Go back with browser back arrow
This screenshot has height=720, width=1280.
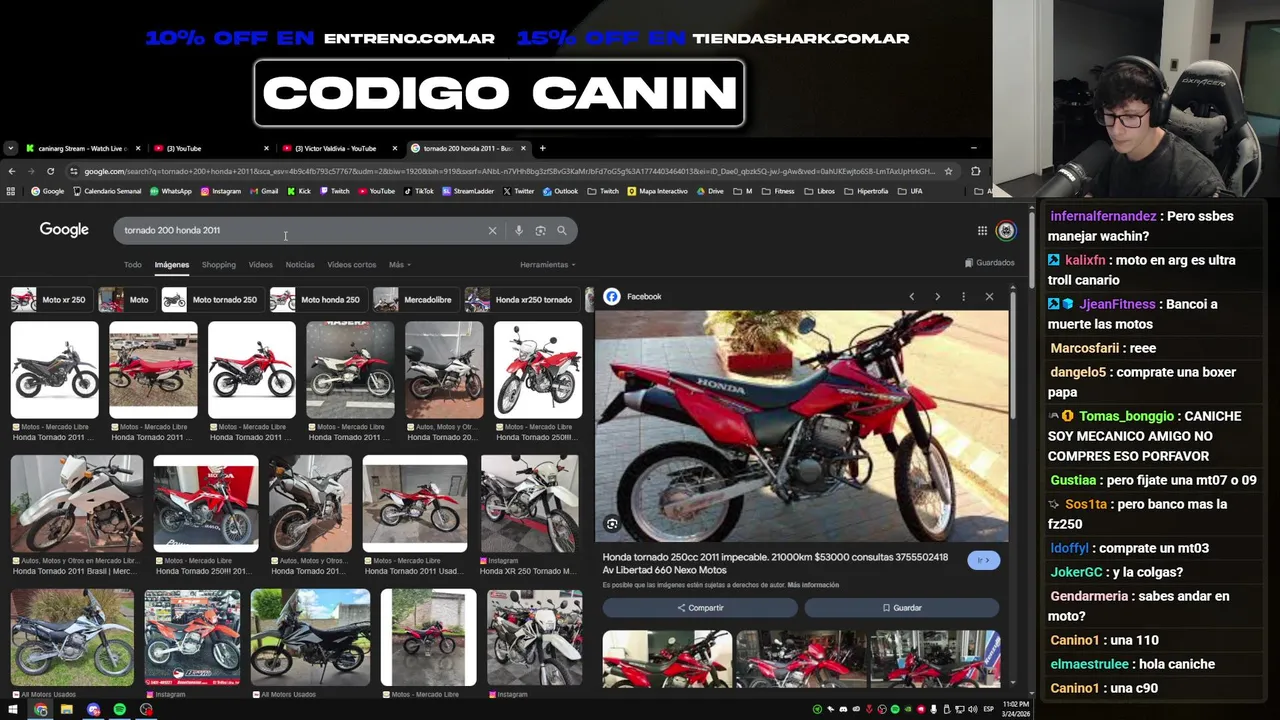click(x=11, y=171)
